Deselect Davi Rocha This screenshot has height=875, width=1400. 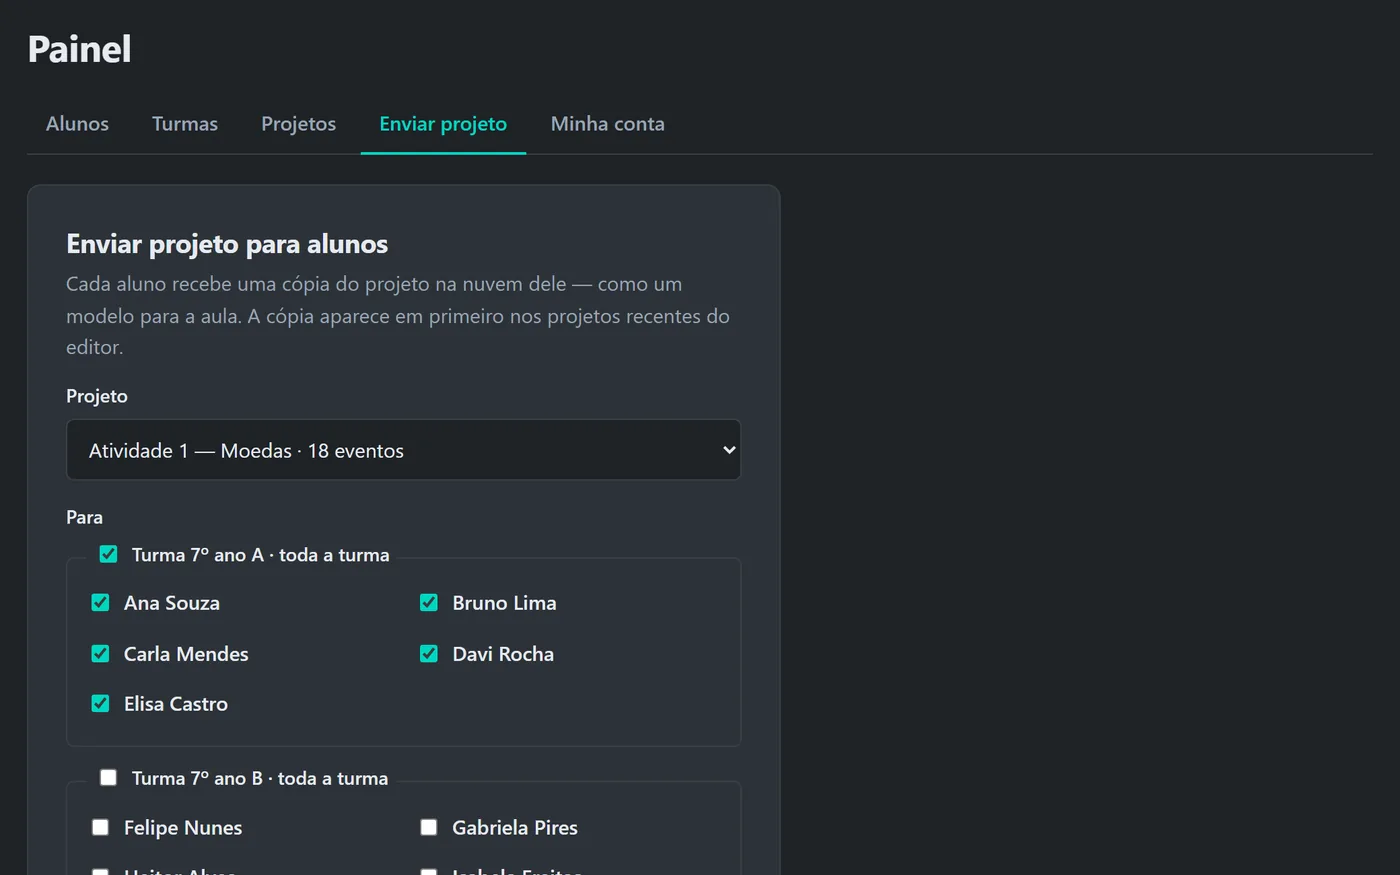coord(429,653)
